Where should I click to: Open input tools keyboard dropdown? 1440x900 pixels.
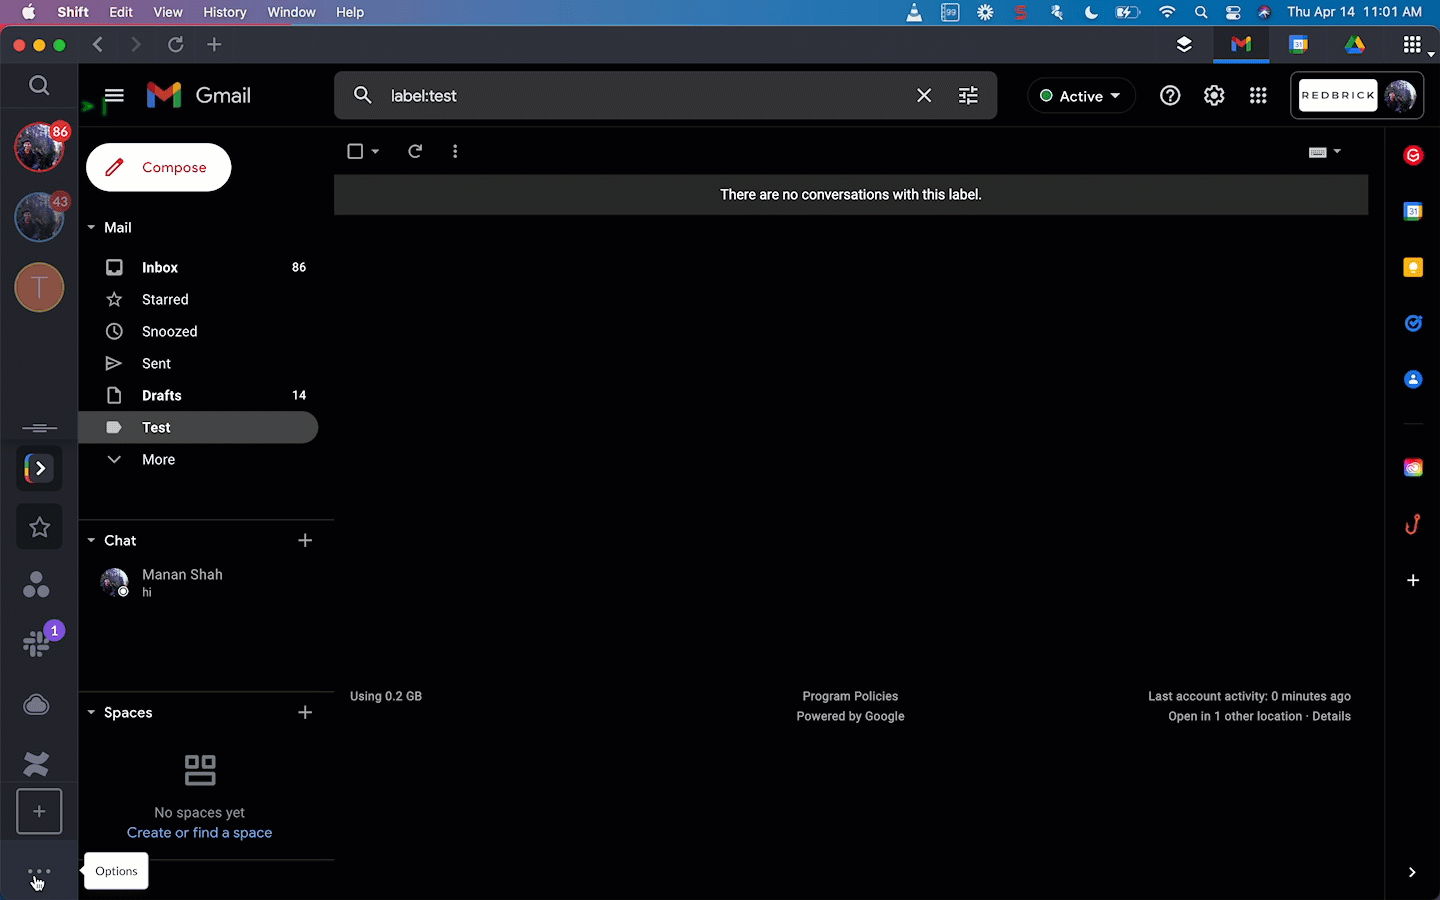tap(1325, 152)
